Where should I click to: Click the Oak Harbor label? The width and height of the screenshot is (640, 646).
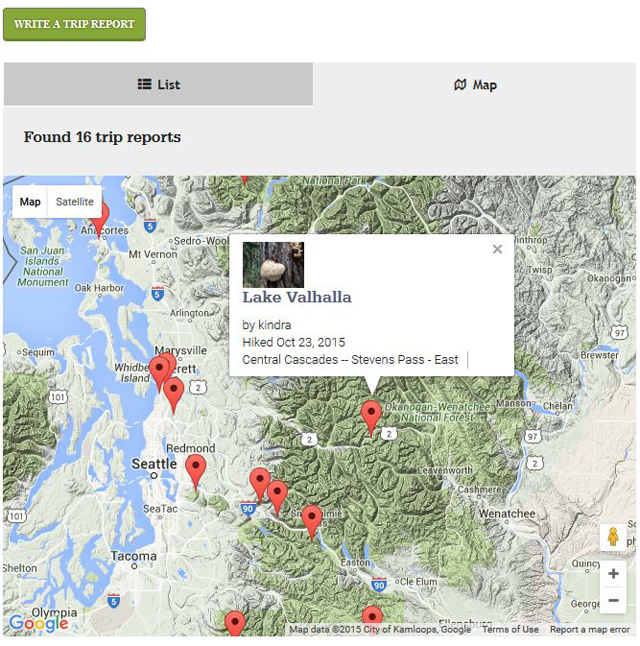tap(99, 288)
